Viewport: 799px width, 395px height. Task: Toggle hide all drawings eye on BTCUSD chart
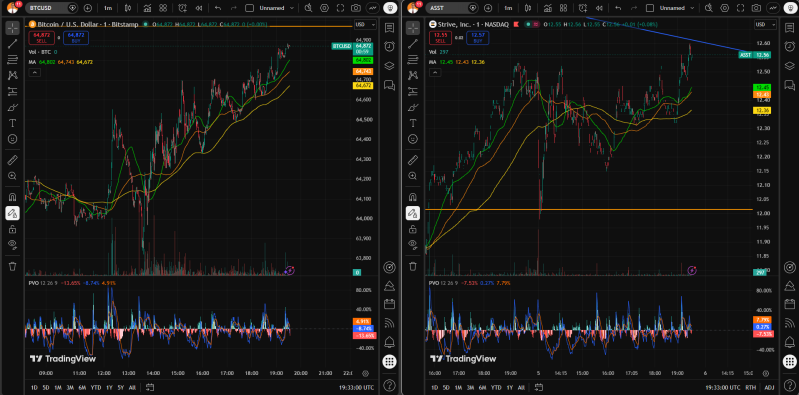tap(13, 244)
